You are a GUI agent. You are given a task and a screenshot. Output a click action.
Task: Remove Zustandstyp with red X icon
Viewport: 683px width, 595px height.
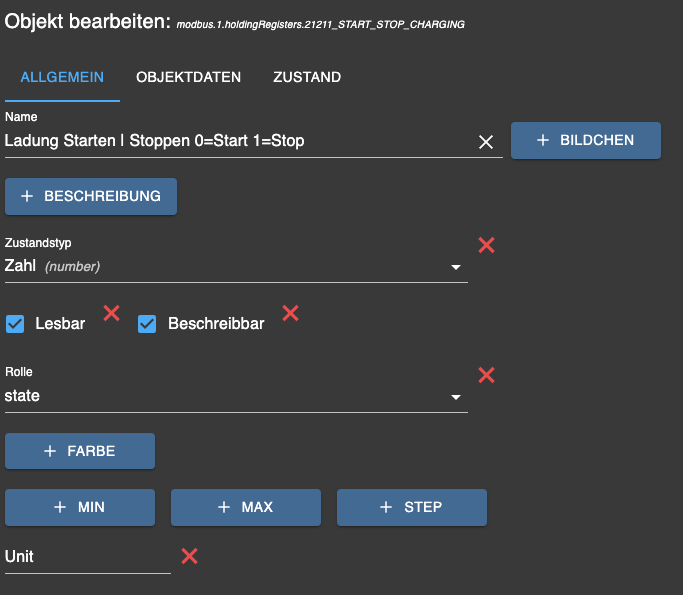[x=486, y=245]
